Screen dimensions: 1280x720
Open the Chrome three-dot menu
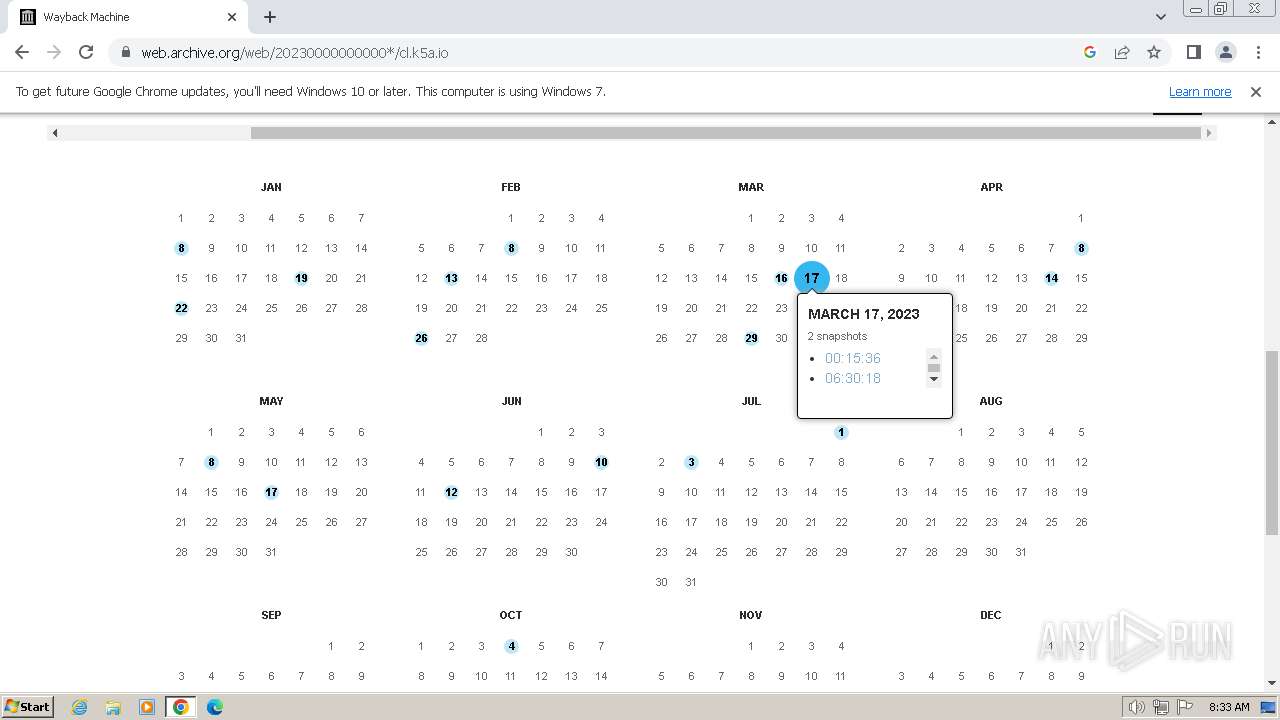(x=1258, y=52)
